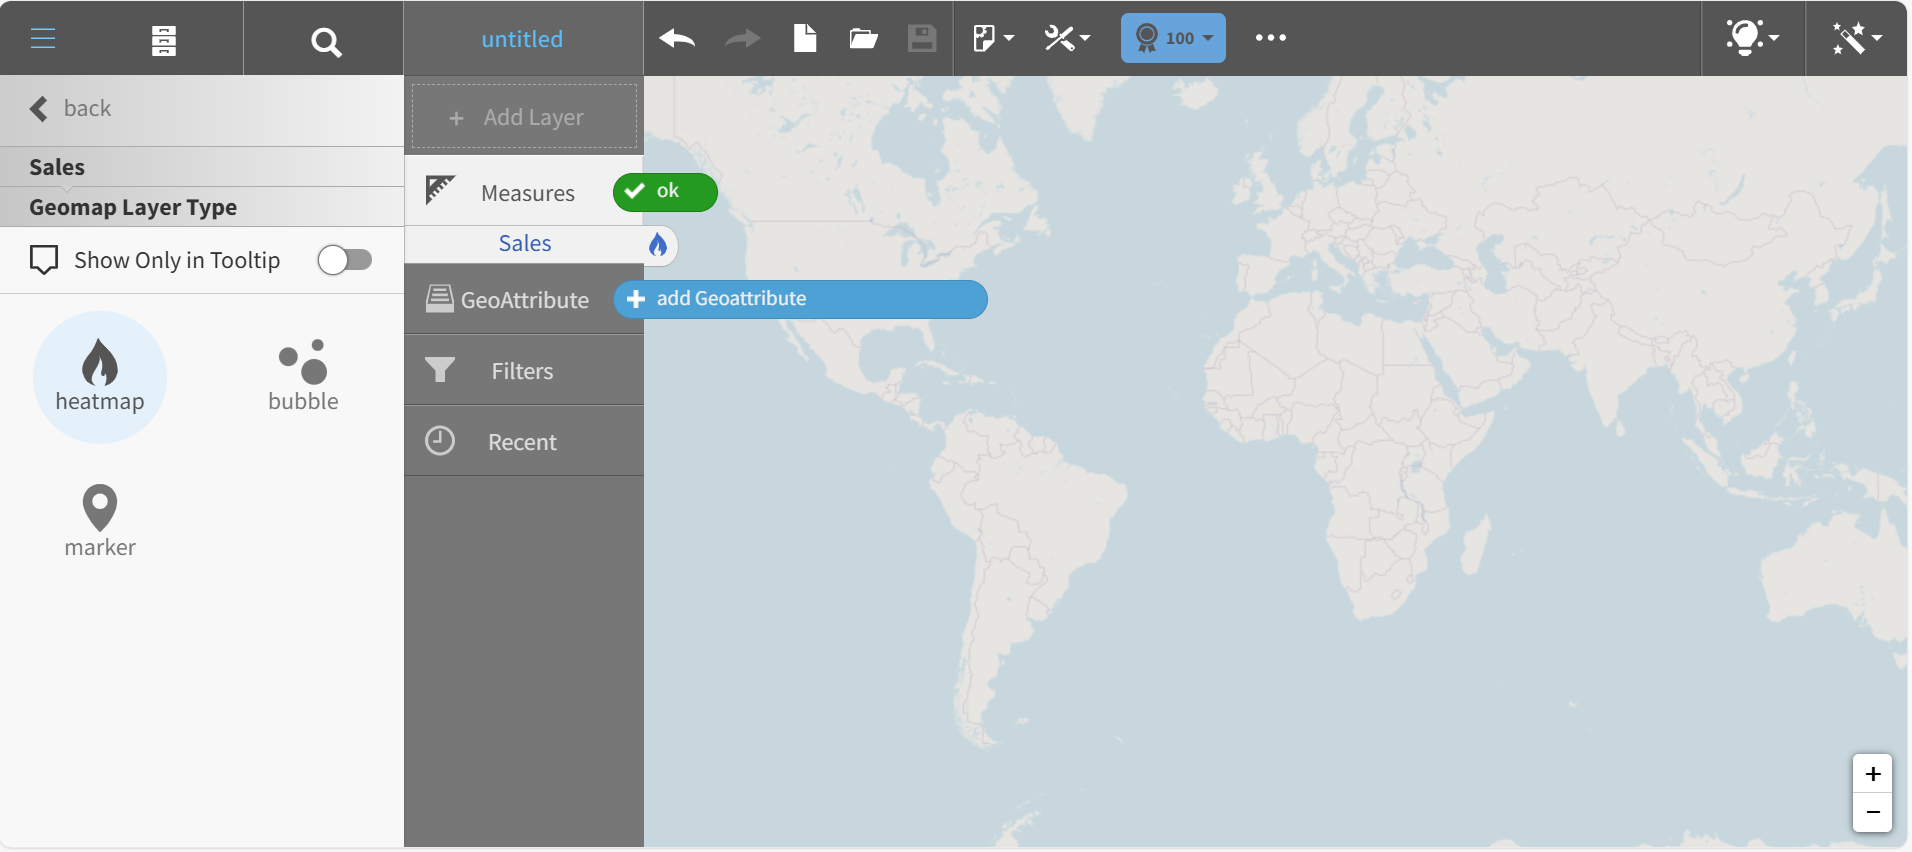Click the new document icon
1912x852 pixels.
click(x=805, y=39)
